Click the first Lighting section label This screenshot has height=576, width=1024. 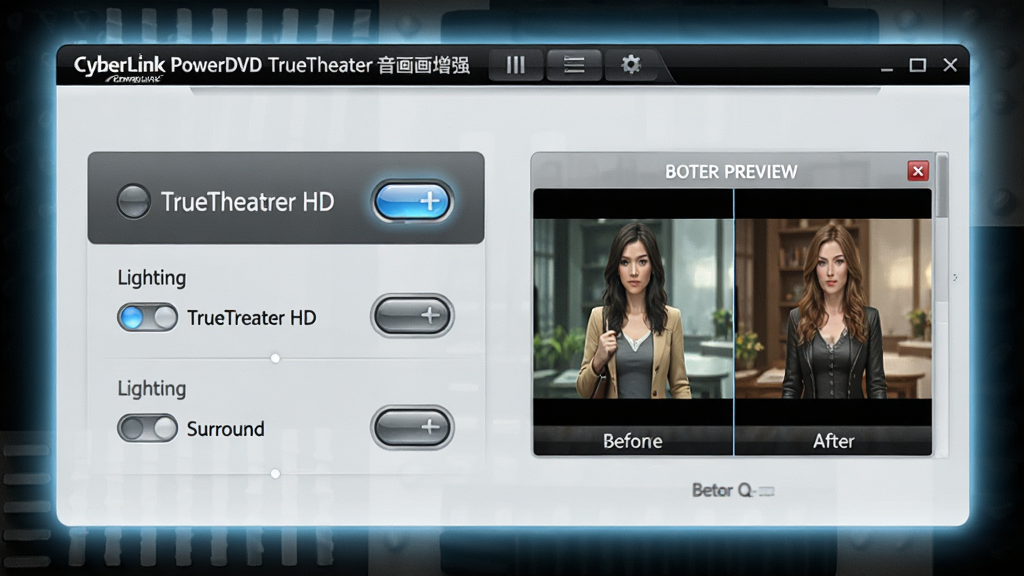[x=152, y=278]
